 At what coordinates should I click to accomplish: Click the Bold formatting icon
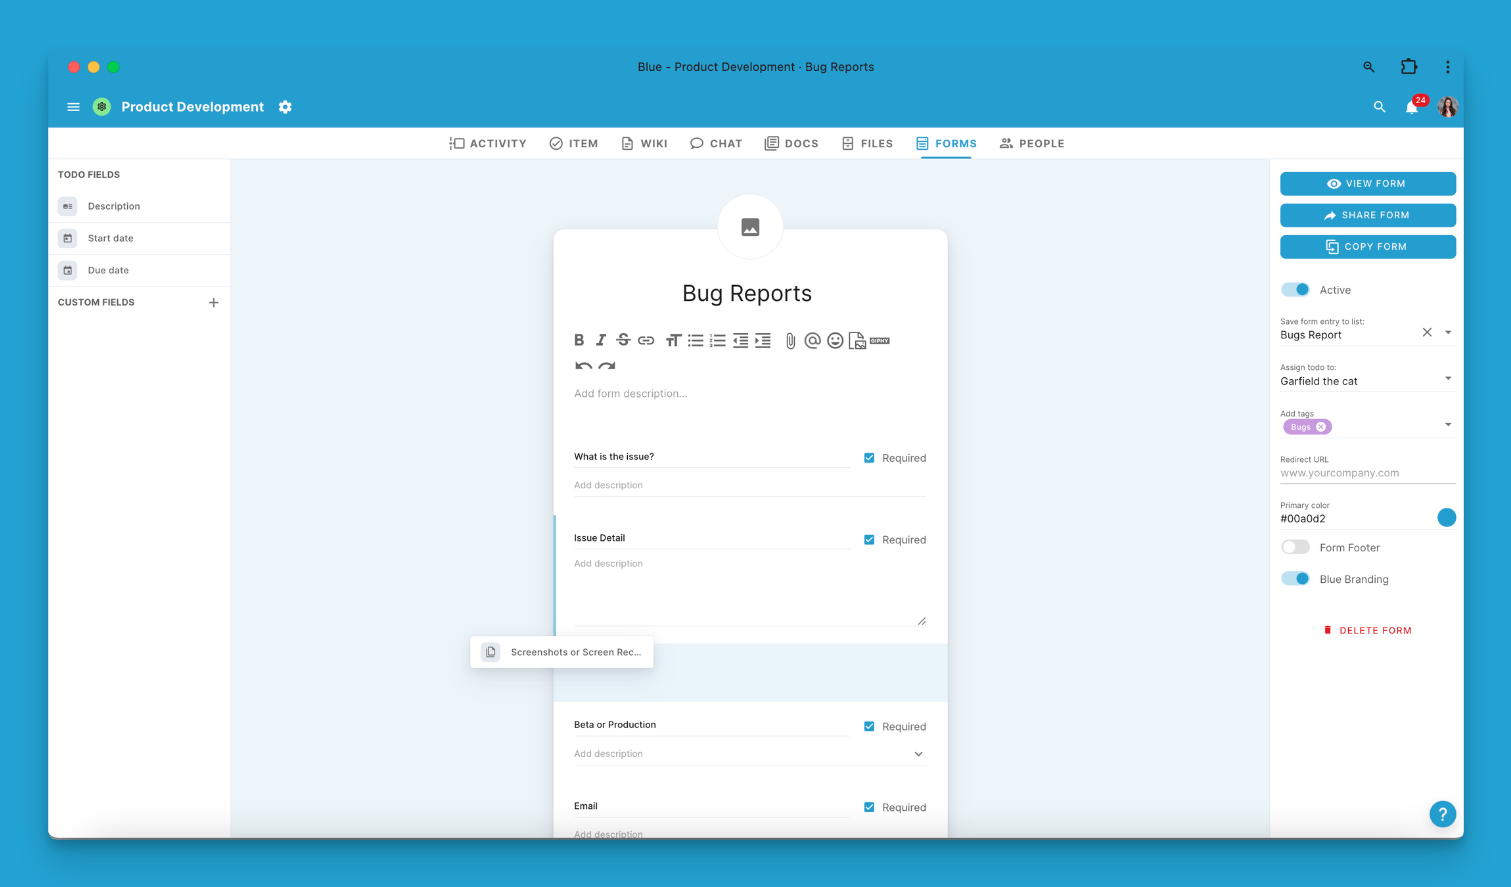[579, 341]
